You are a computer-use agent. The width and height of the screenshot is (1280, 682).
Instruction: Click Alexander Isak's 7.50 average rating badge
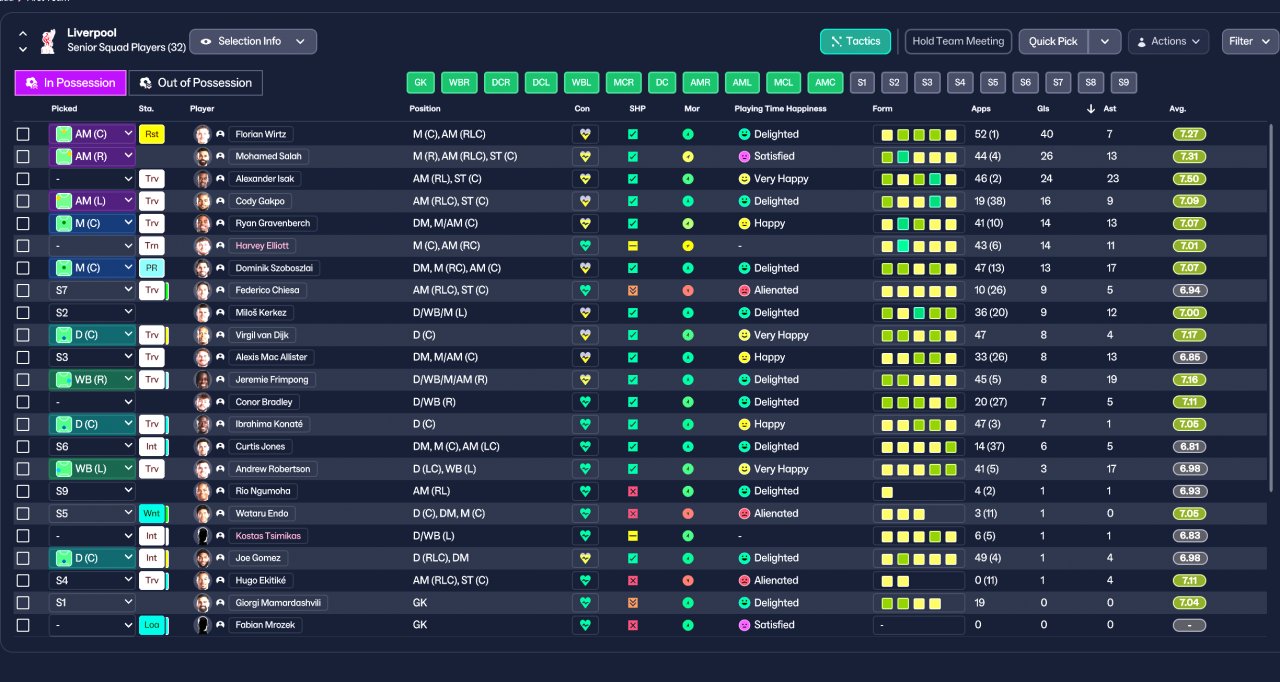click(x=1190, y=179)
